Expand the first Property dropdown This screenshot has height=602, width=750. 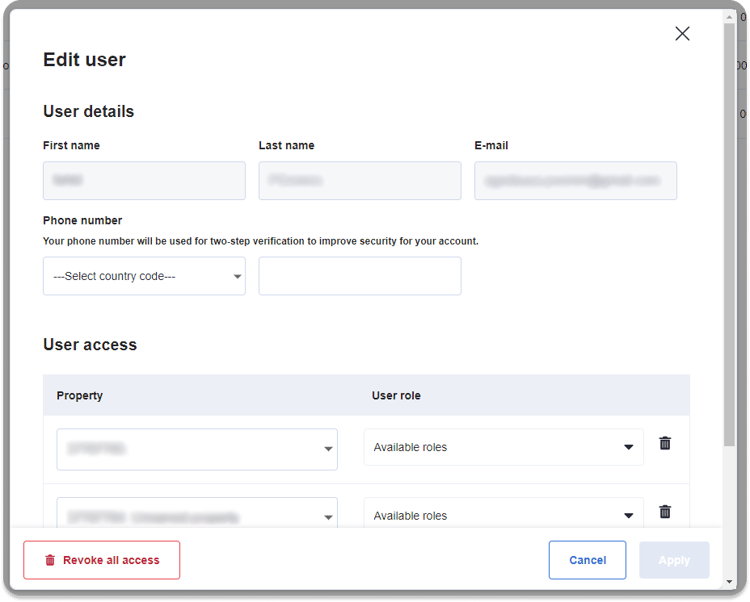point(197,449)
